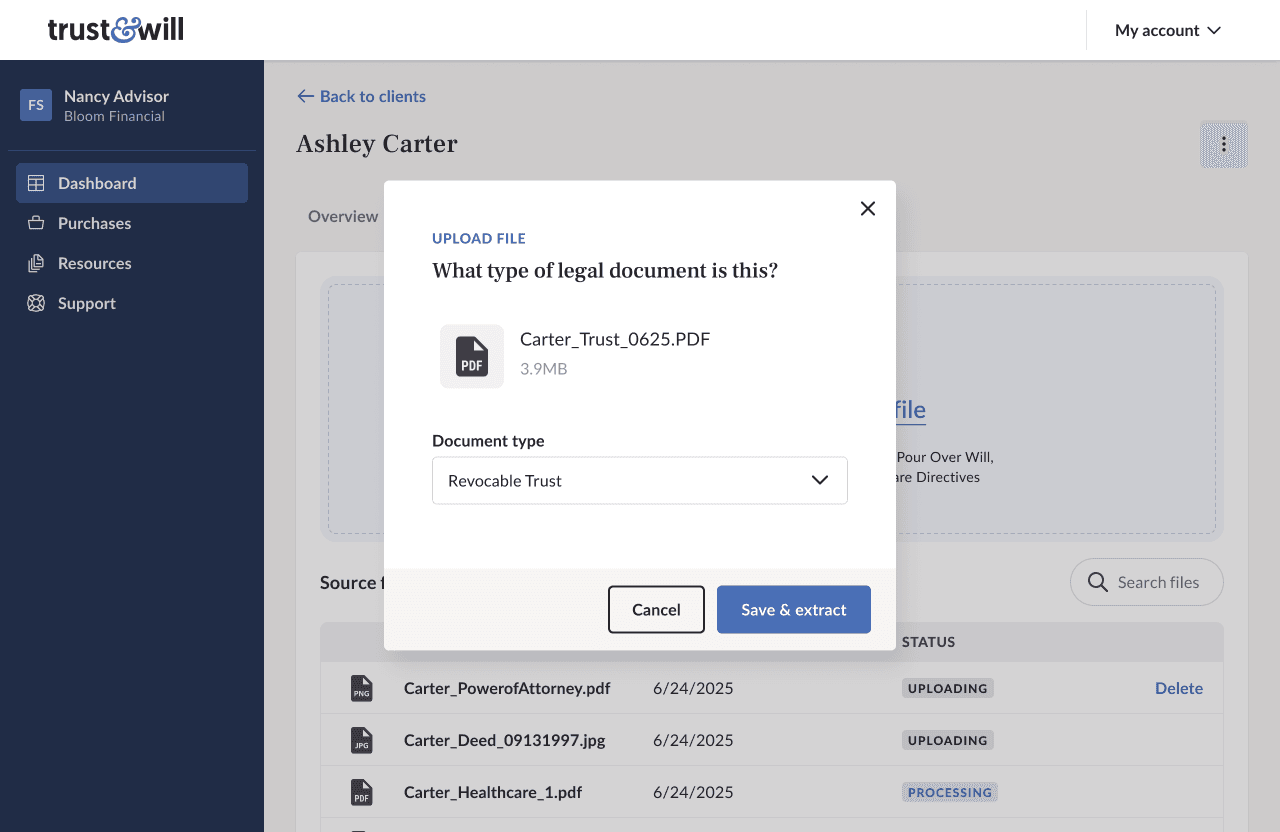The height and width of the screenshot is (832, 1280).
Task: Open the Document type dropdown
Action: point(639,480)
